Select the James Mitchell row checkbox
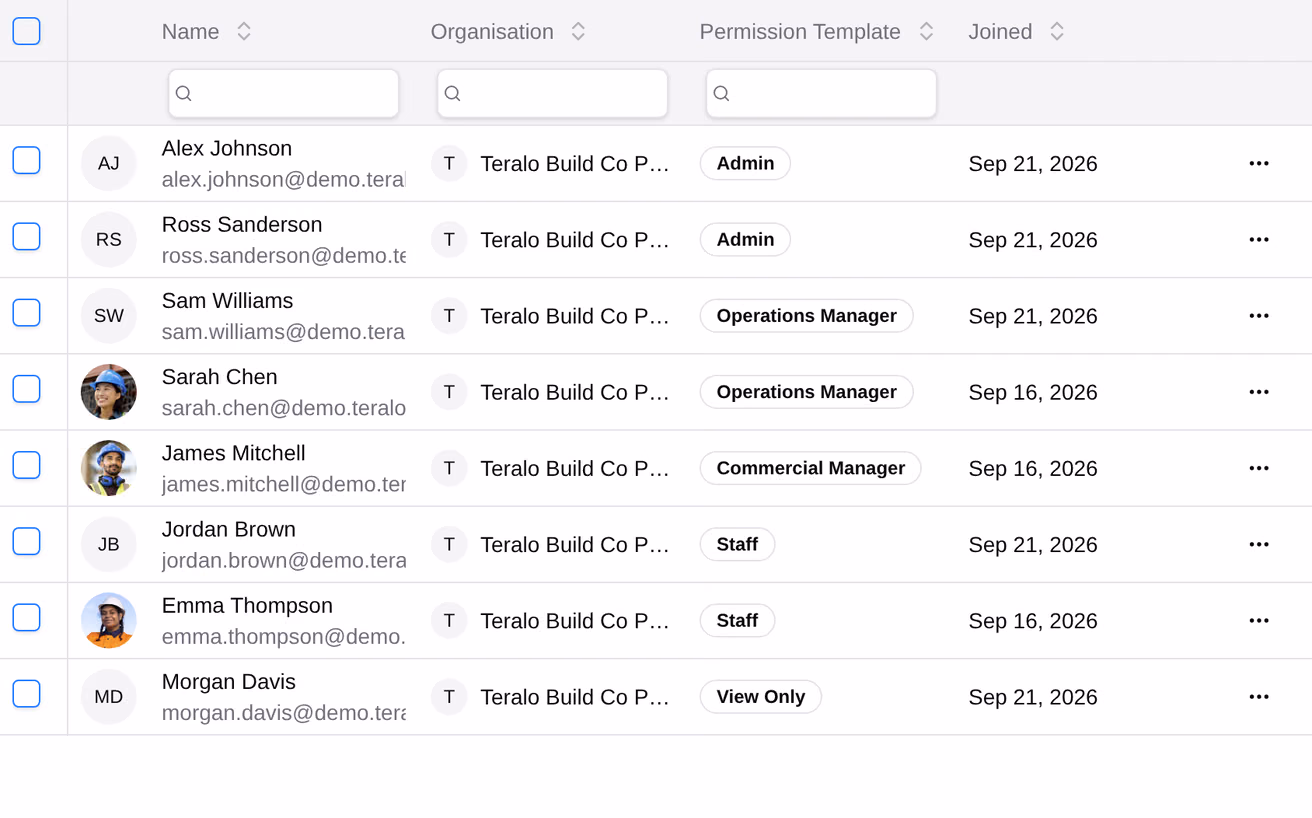The width and height of the screenshot is (1312, 818). tap(27, 465)
